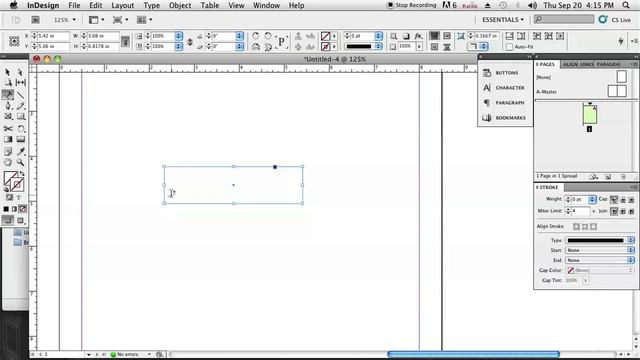Open the stroke Type dropdown in Stroke panel
640x360 pixels.
pos(600,240)
